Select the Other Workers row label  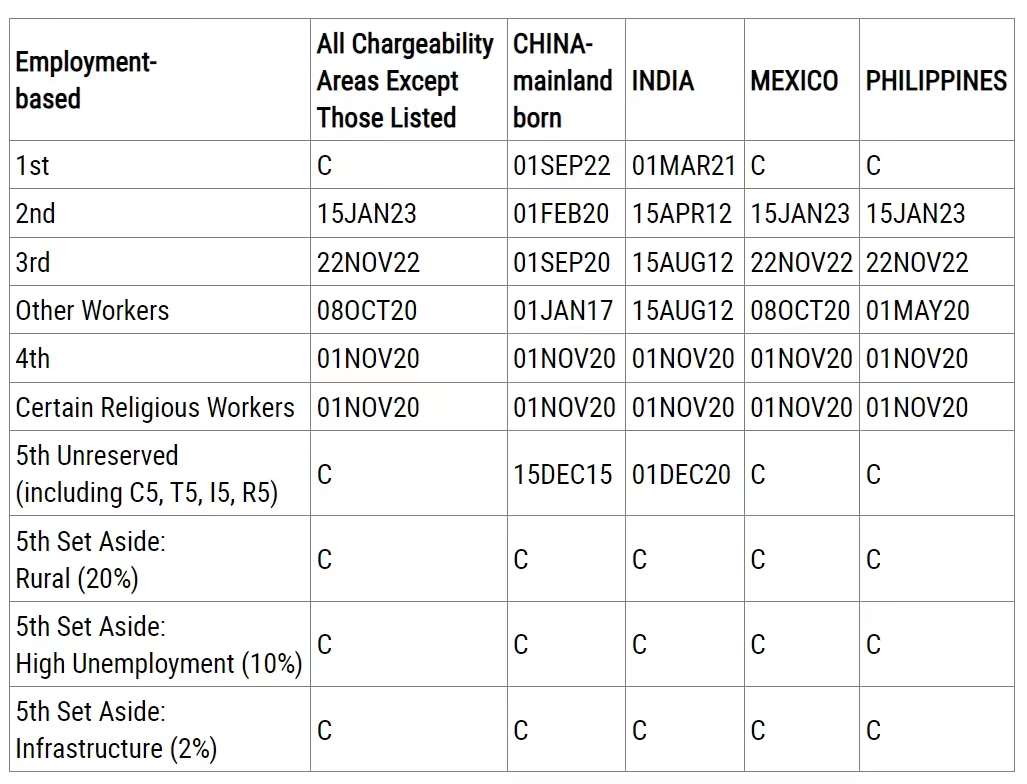(92, 310)
